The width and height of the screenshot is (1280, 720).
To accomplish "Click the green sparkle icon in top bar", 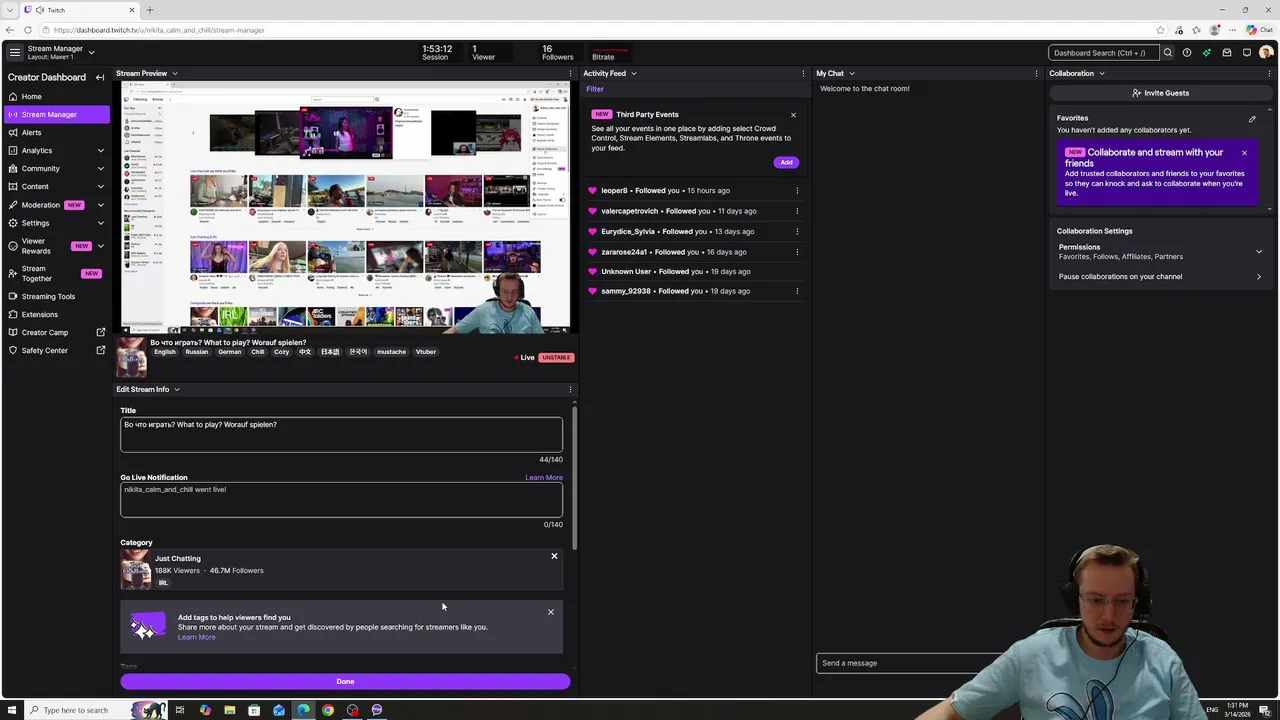I will [x=1207, y=52].
